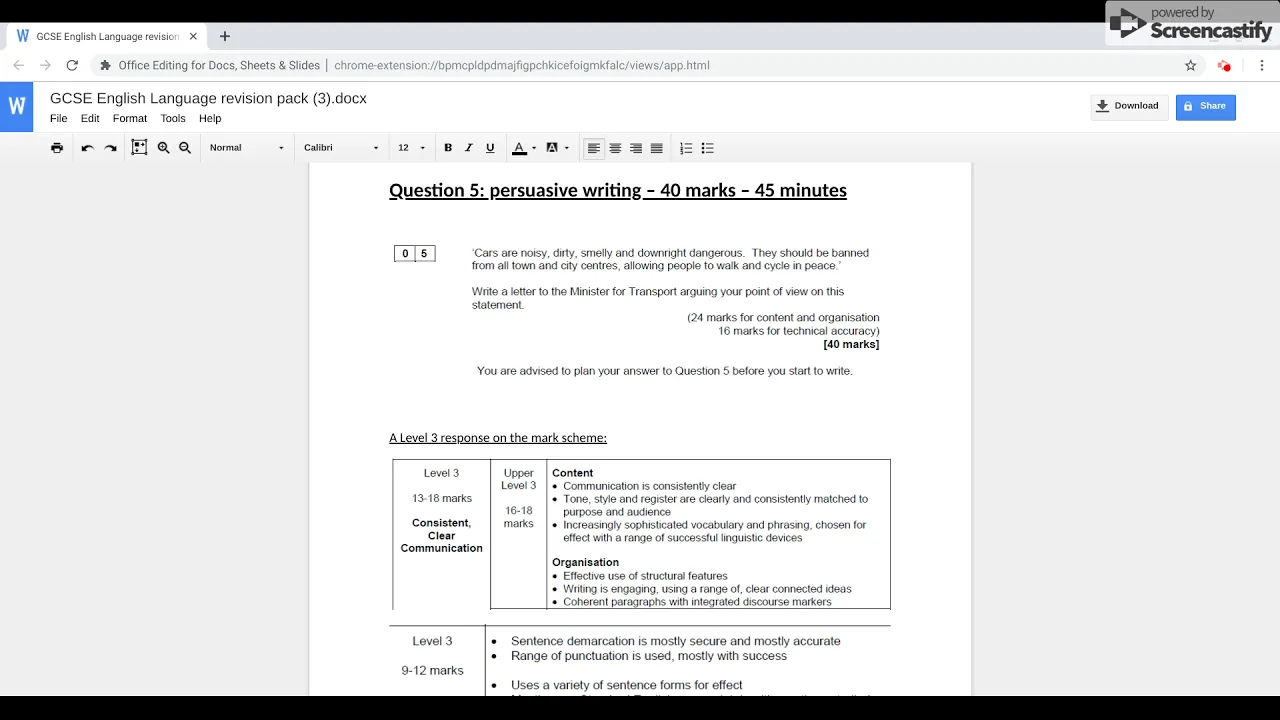Select the GCSE English Language revision browser tab
The image size is (1280, 720).
pos(107,36)
